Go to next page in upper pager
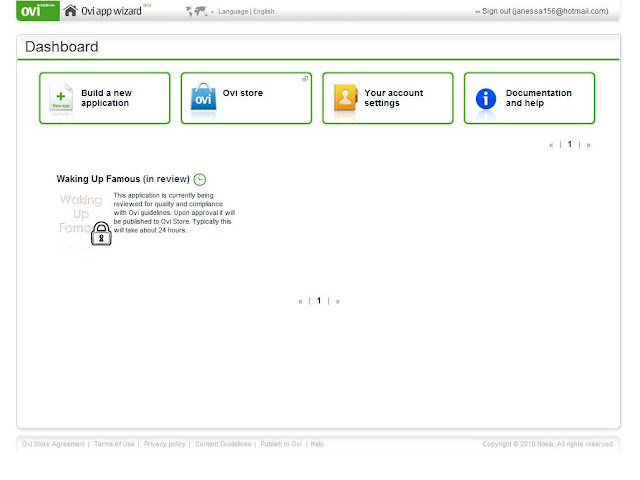The width and height of the screenshot is (640, 480). [588, 145]
